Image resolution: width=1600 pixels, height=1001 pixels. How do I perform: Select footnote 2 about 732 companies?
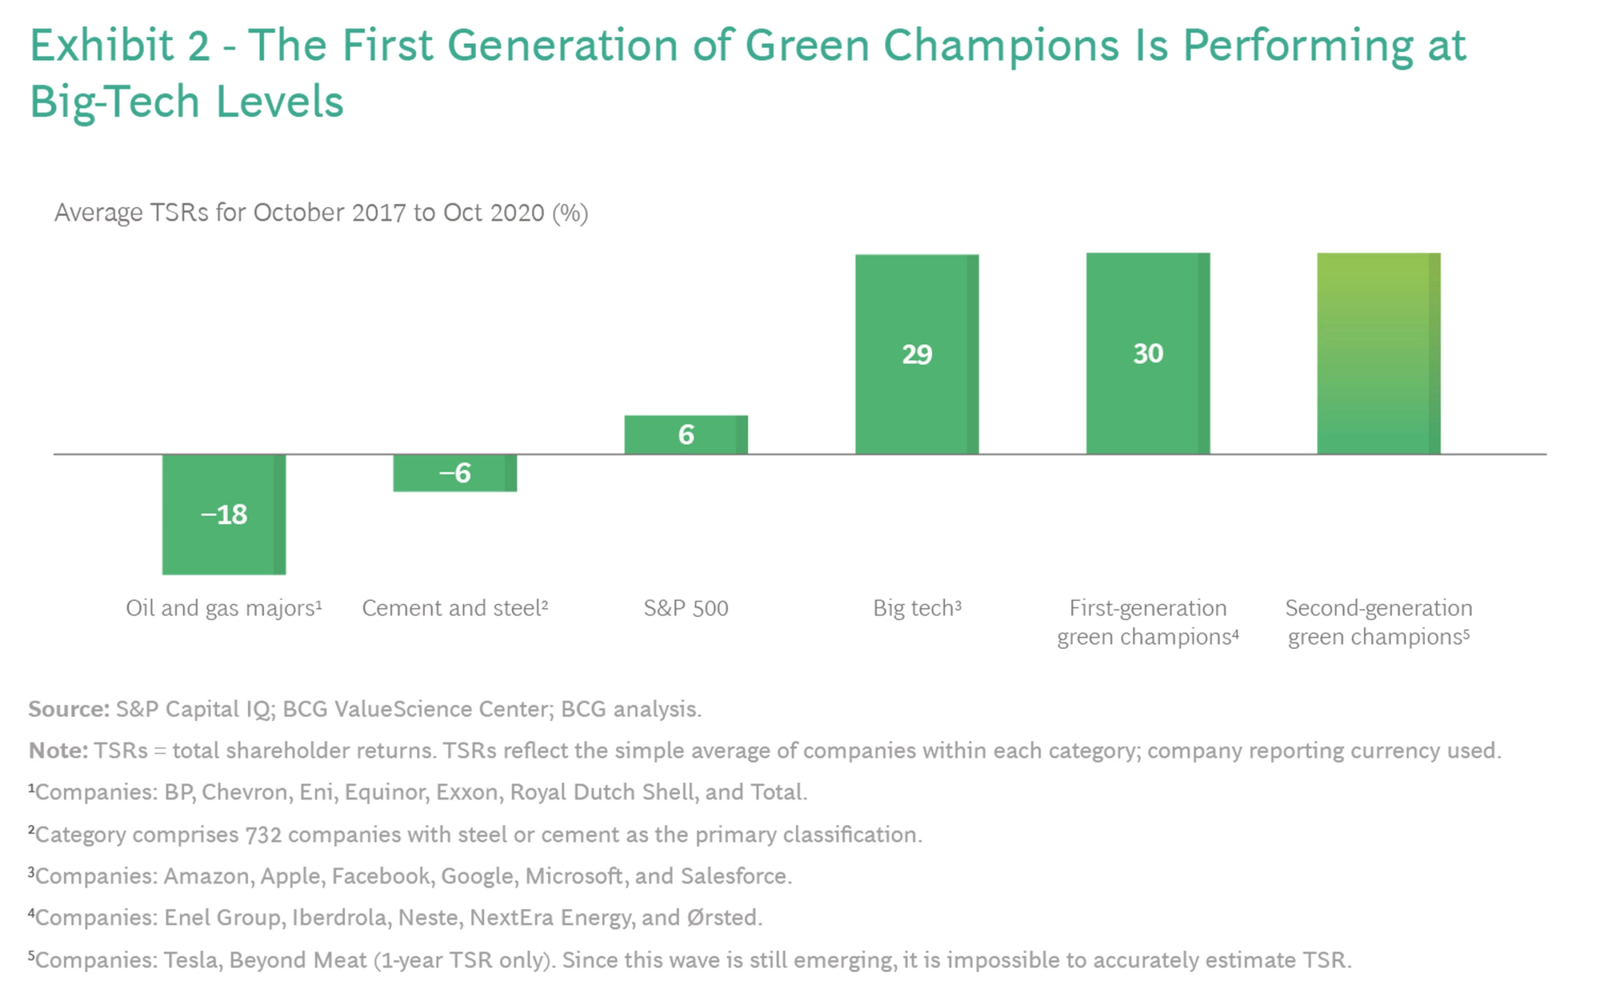[475, 835]
